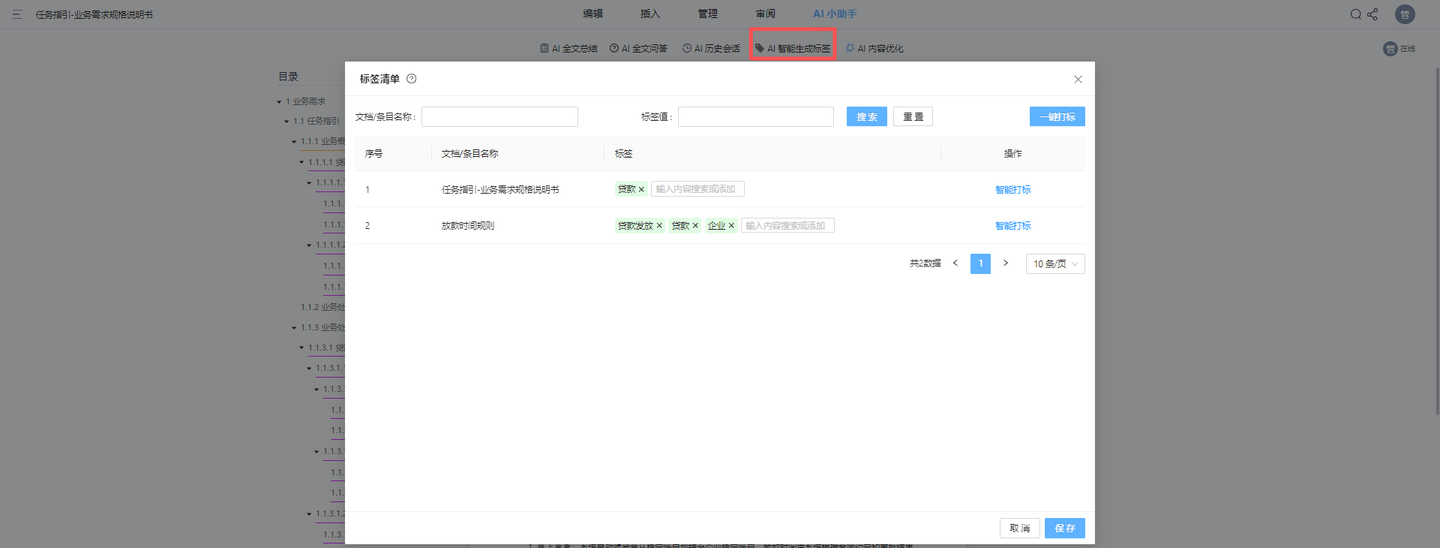Click the 搜索 button
This screenshot has height=548, width=1440.
point(867,117)
